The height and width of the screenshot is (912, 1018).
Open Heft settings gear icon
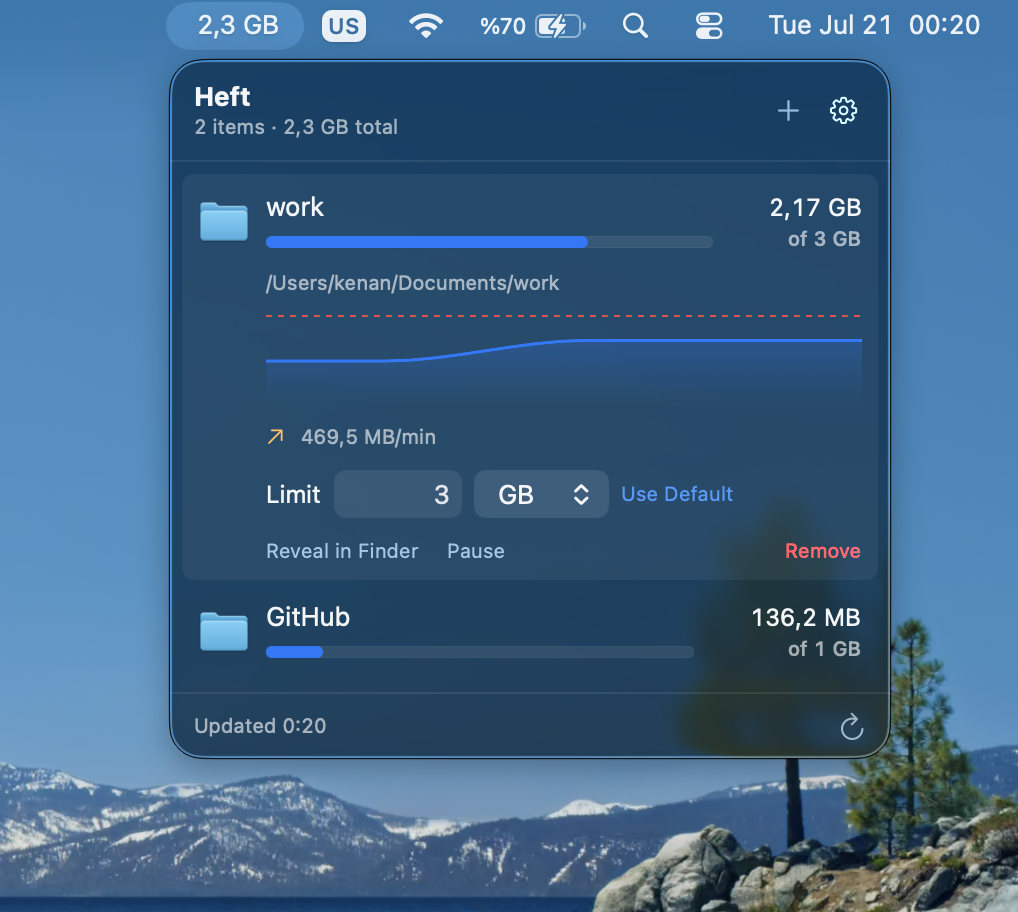pyautogui.click(x=843, y=110)
